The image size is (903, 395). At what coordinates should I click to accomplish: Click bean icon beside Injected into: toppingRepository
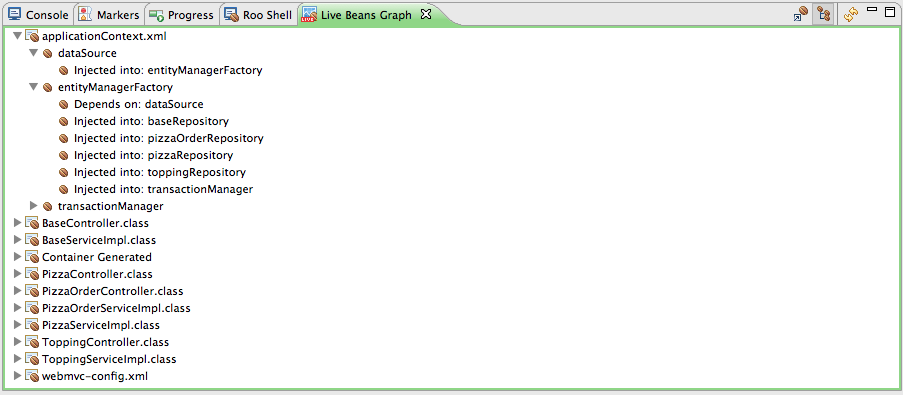(x=64, y=173)
